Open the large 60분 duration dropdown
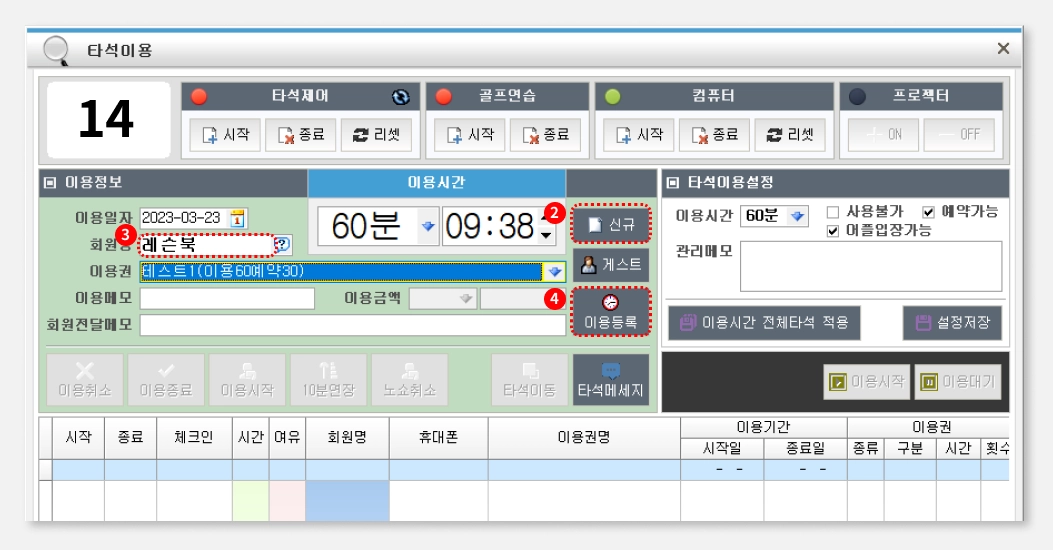Image resolution: width=1053 pixels, height=550 pixels. pos(427,226)
